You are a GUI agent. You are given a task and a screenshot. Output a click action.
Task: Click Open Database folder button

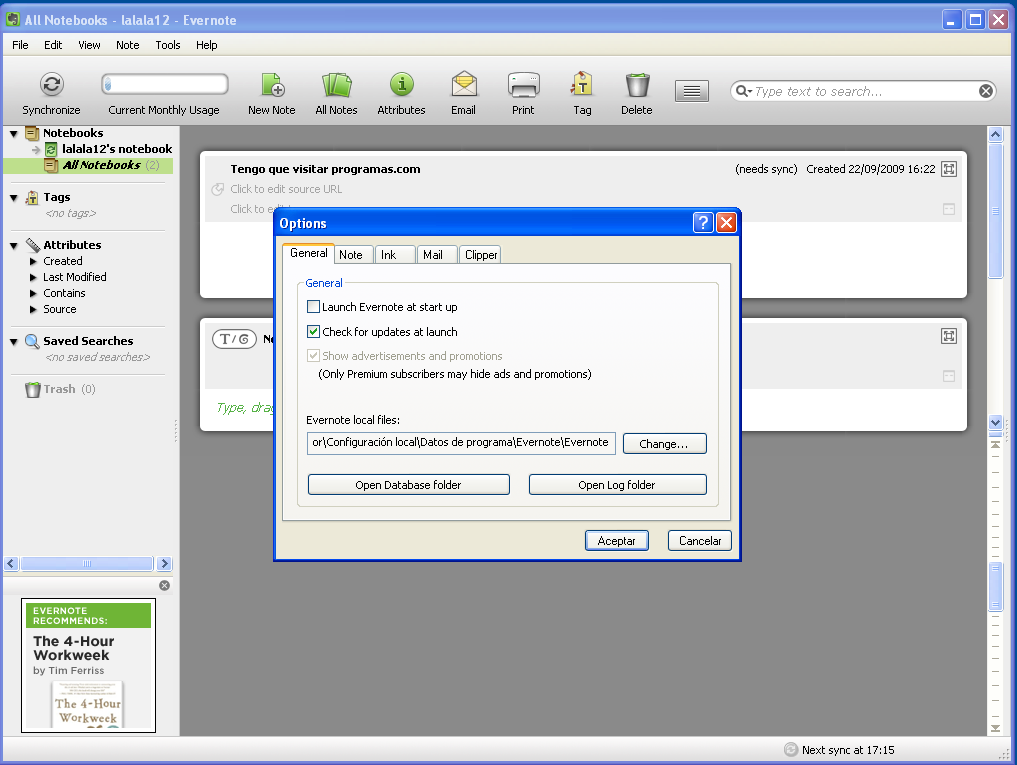click(409, 485)
